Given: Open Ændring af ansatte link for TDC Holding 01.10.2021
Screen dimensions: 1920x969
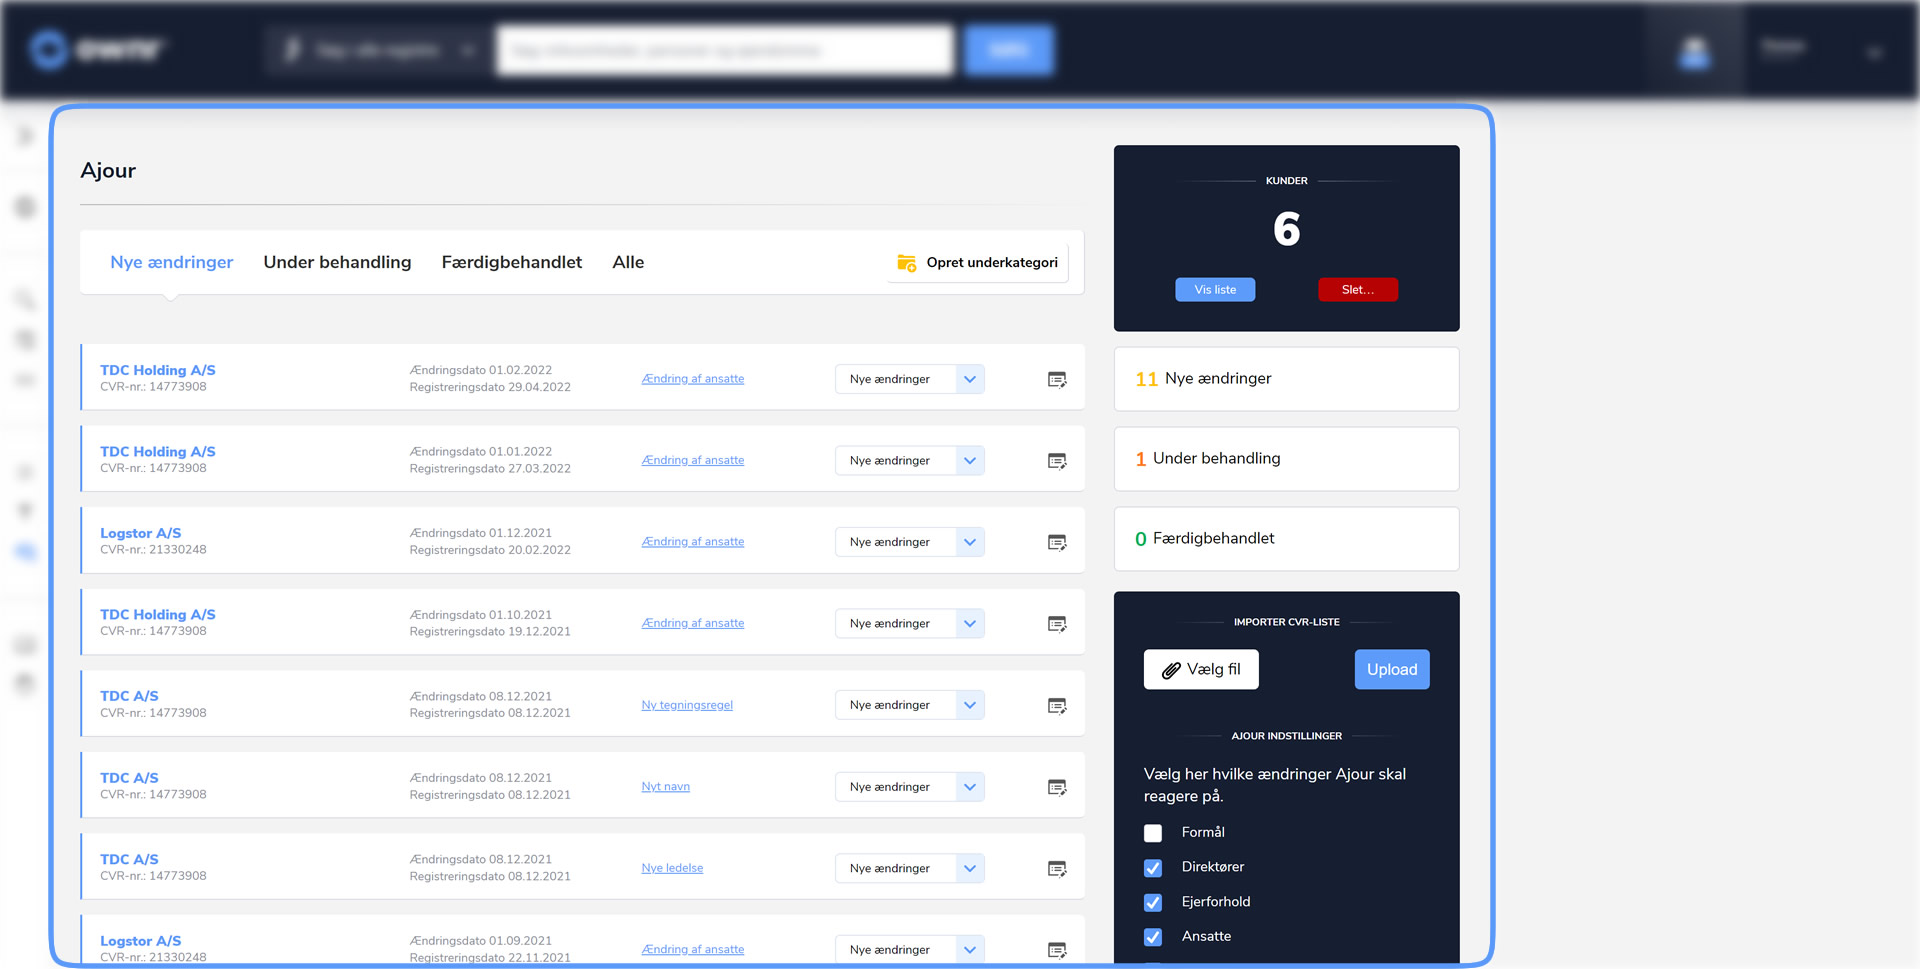Looking at the screenshot, I should pos(693,623).
